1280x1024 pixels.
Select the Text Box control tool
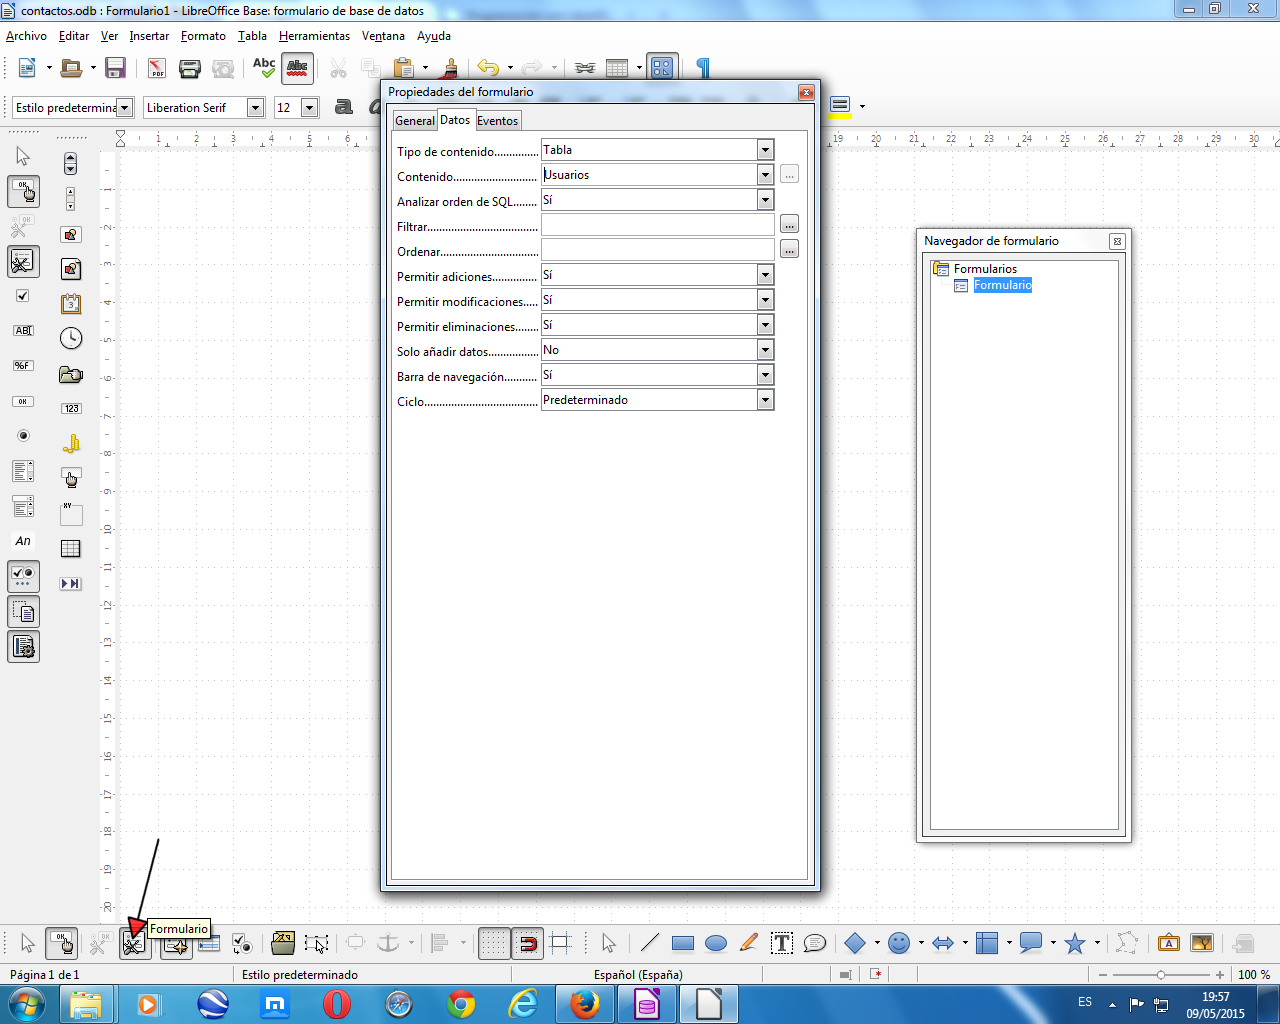coord(23,331)
